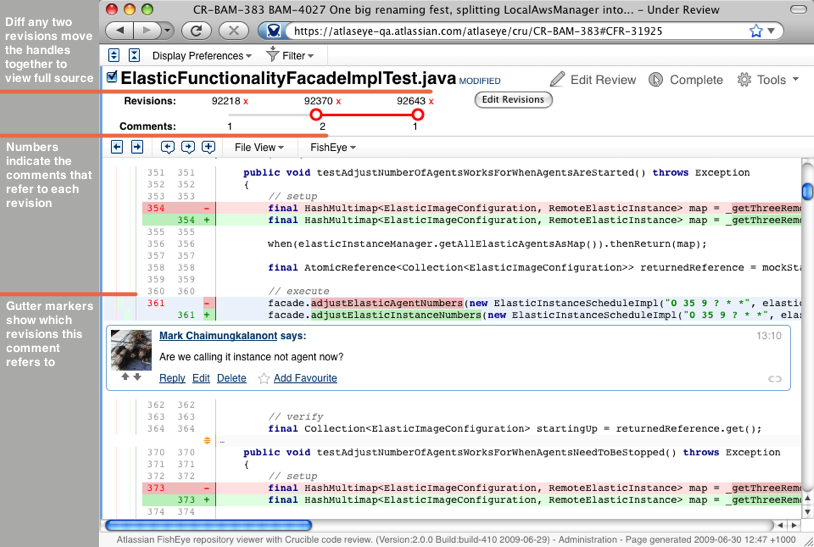The image size is (814, 547).
Task: Click the favourite star icon
Action: click(264, 378)
